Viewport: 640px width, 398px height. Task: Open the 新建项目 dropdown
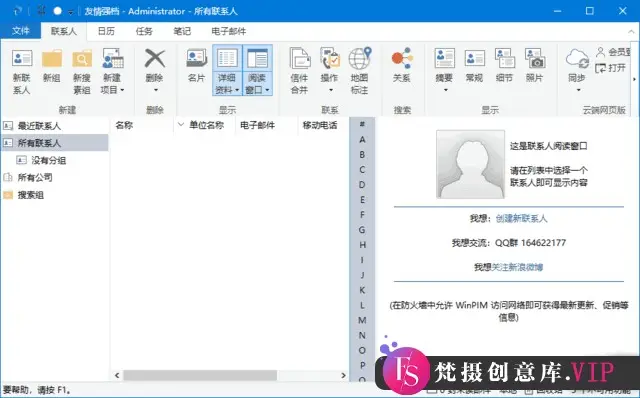[x=112, y=71]
